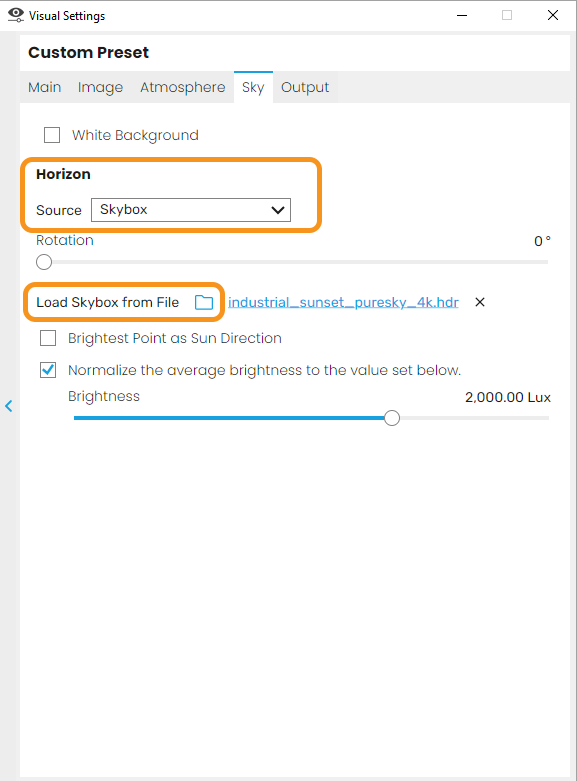Expand Source list via the dropdown arrow

(x=278, y=210)
